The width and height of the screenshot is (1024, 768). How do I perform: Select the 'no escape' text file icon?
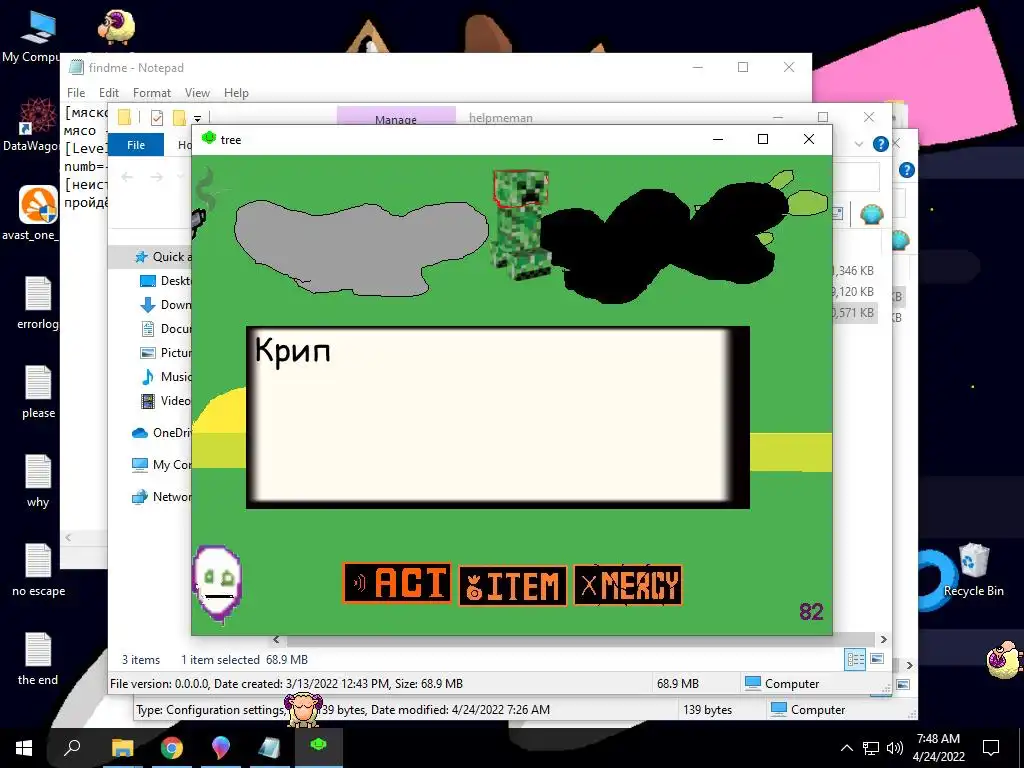38,569
